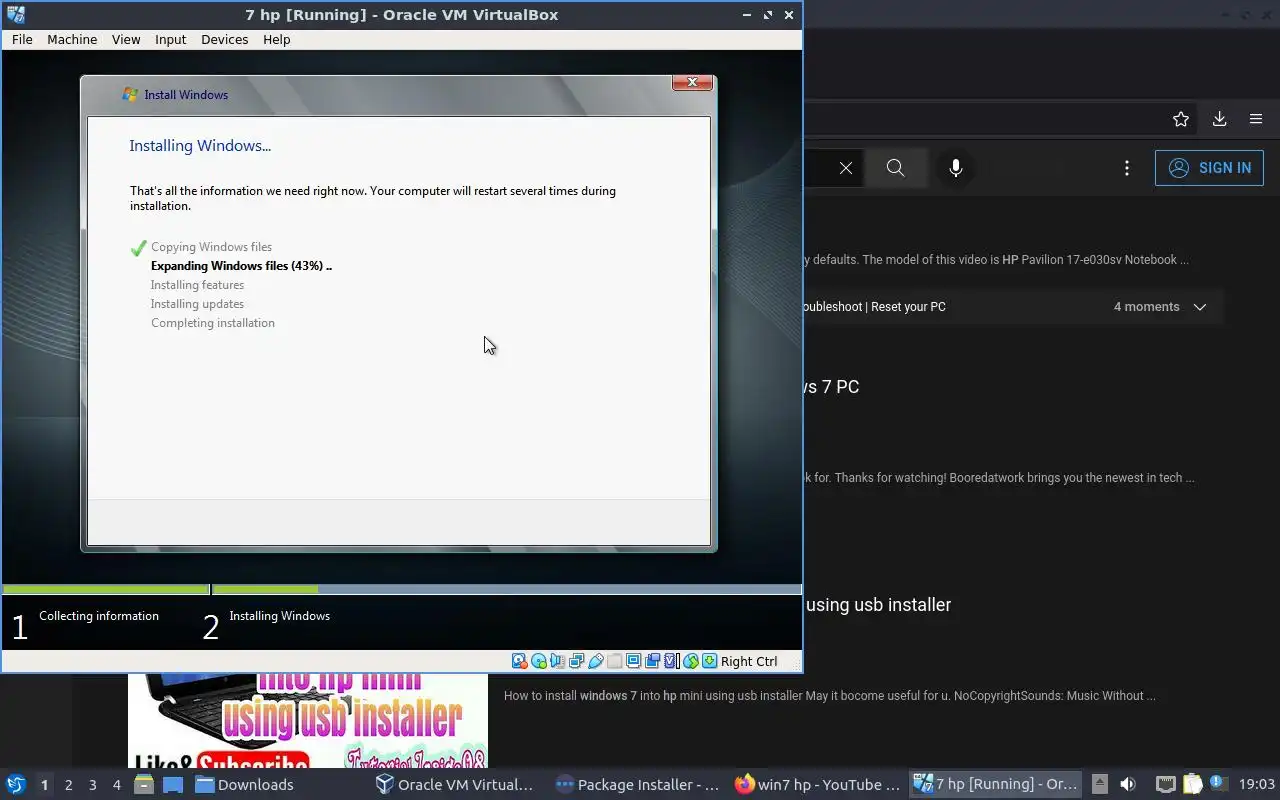Image resolution: width=1280 pixels, height=800 pixels.
Task: Click the recording status icon
Action: coord(652,661)
